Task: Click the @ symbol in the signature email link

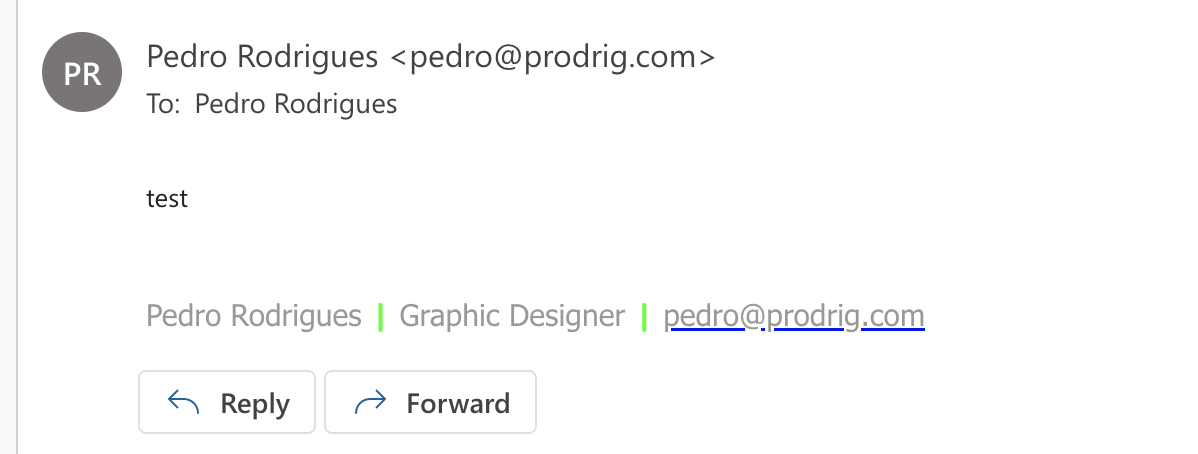Action: [x=754, y=316]
